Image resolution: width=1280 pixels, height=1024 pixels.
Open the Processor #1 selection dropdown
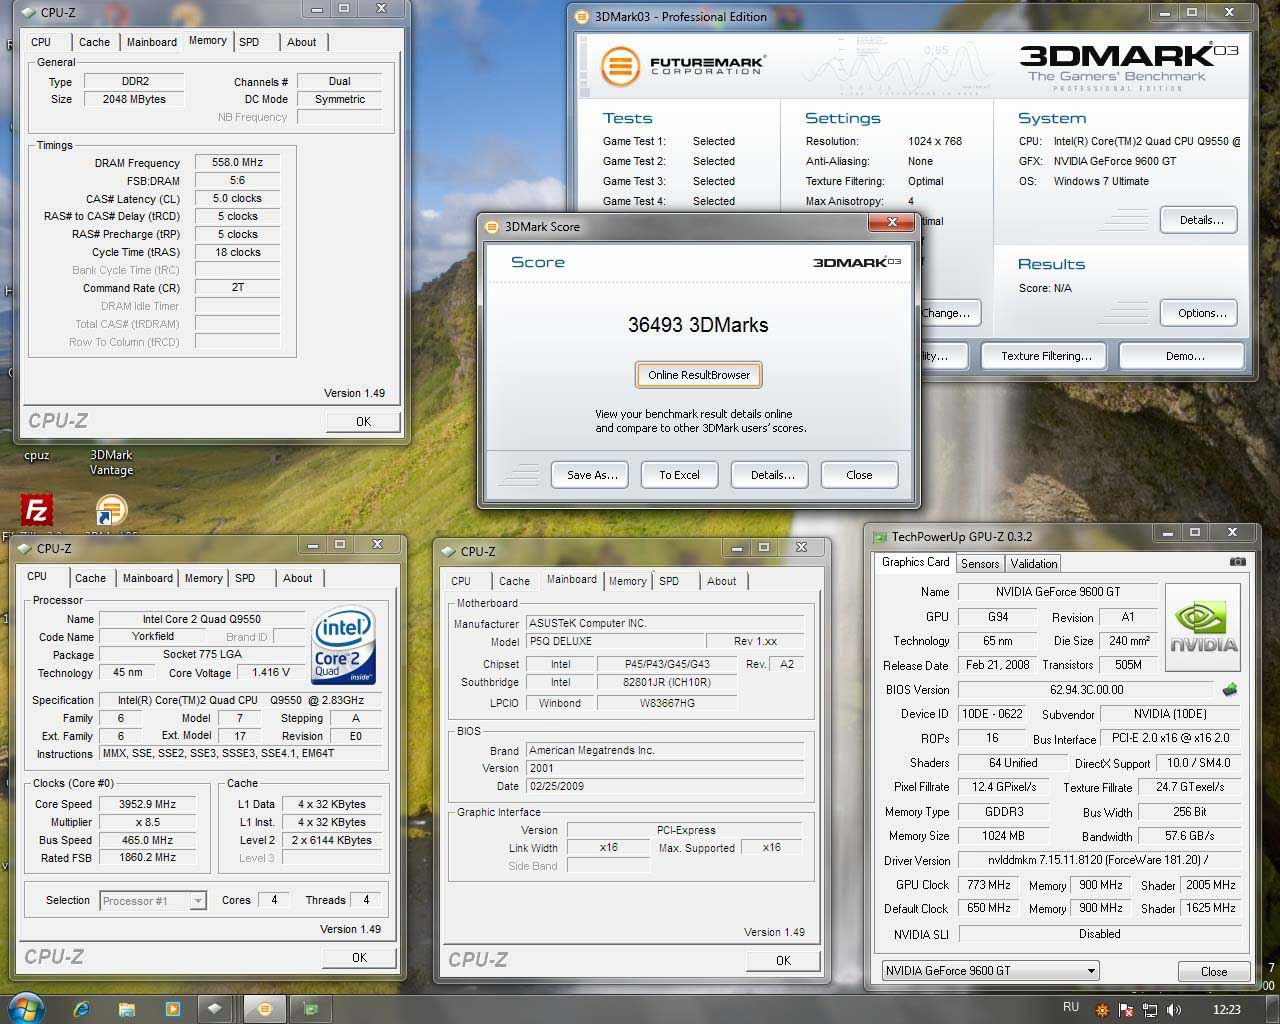(x=153, y=901)
